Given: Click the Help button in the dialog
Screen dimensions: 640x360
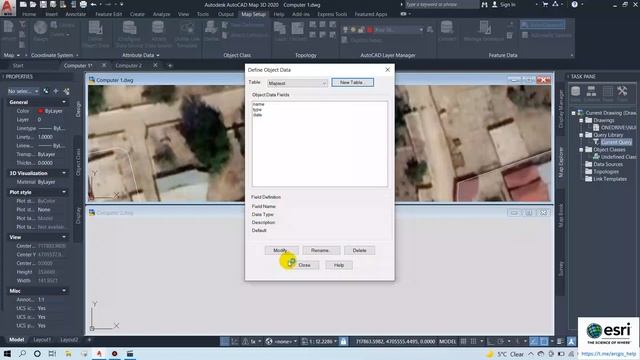Looking at the screenshot, I should pyautogui.click(x=339, y=265).
